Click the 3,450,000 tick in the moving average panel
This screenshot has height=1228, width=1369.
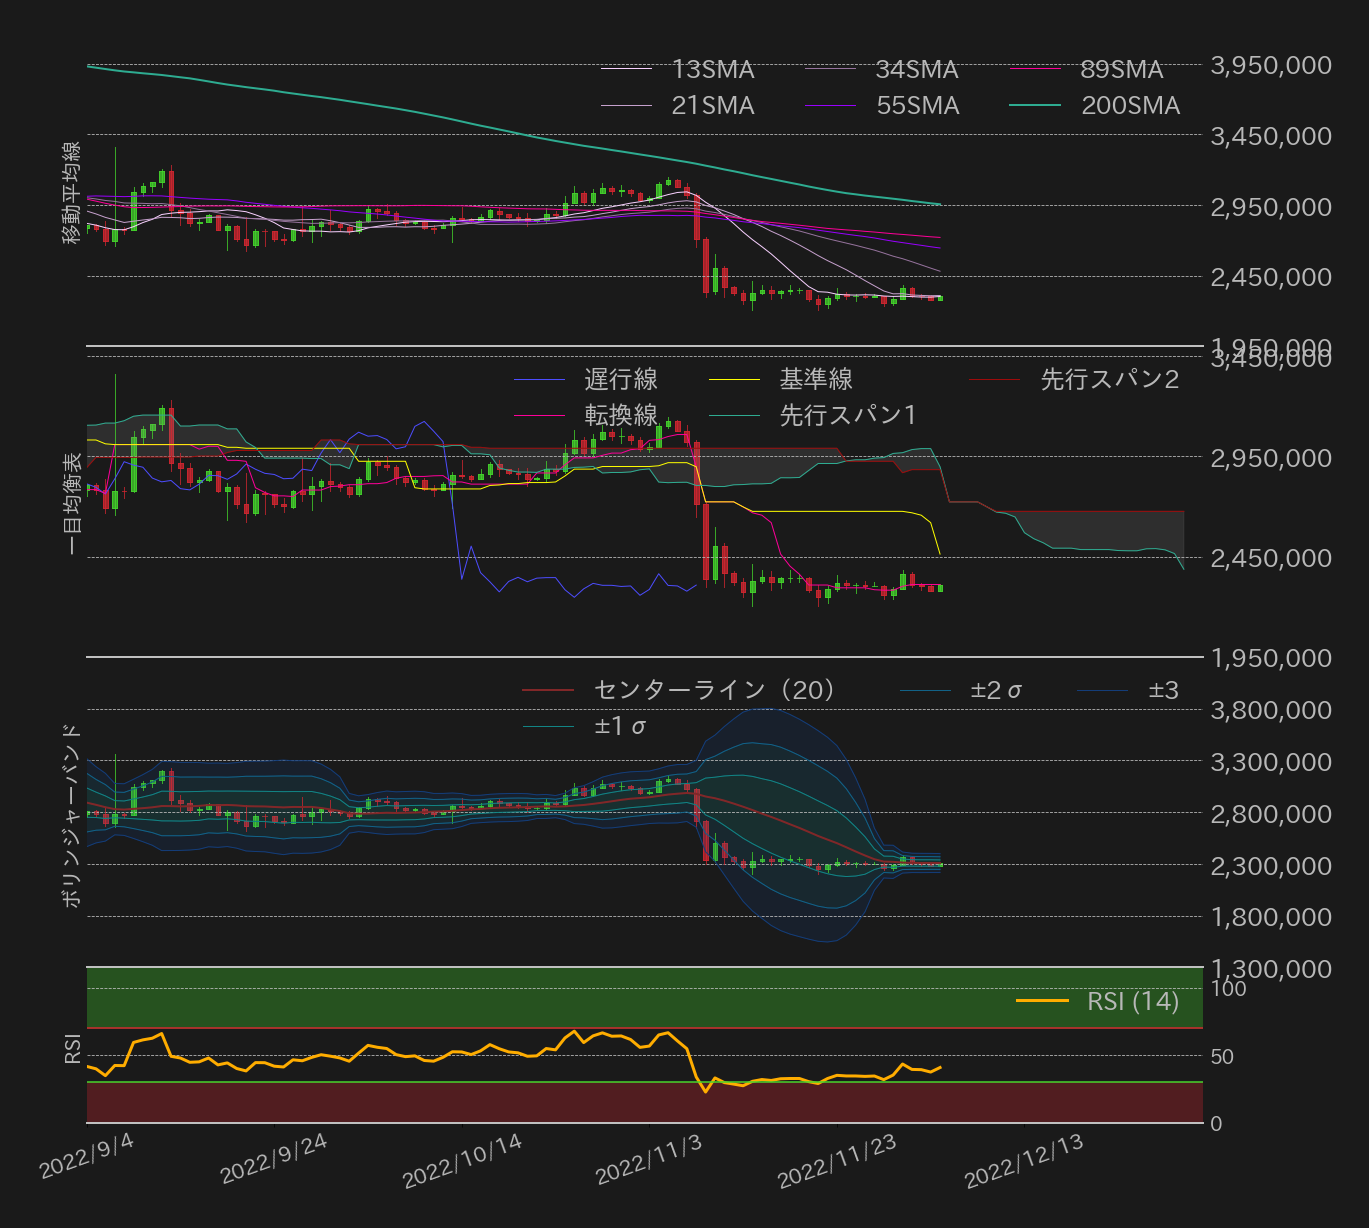point(1271,135)
